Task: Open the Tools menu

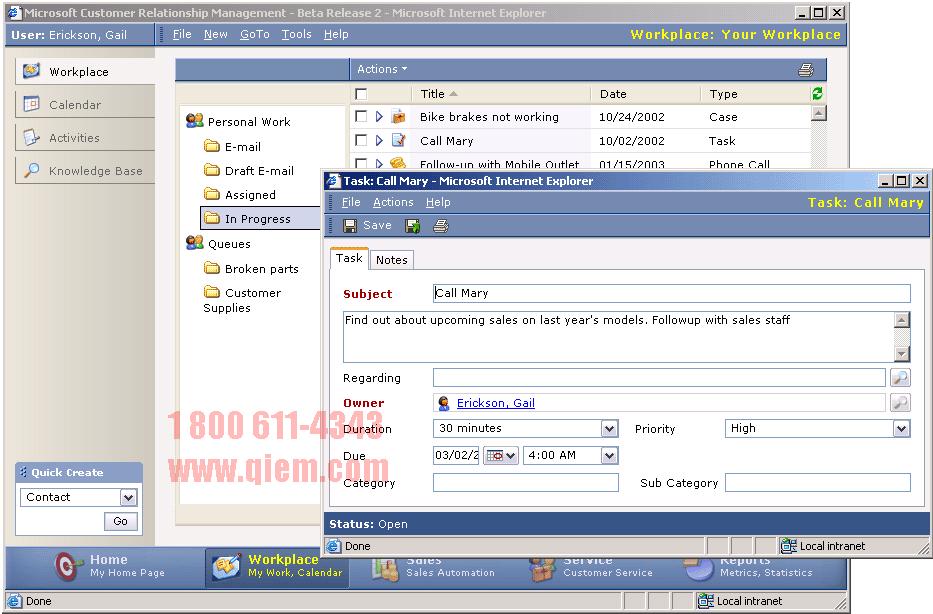Action: (296, 35)
